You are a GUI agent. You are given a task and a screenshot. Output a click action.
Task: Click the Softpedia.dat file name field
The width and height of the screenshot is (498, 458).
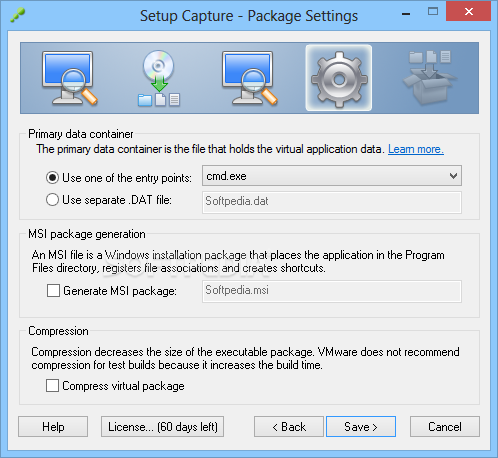point(332,202)
